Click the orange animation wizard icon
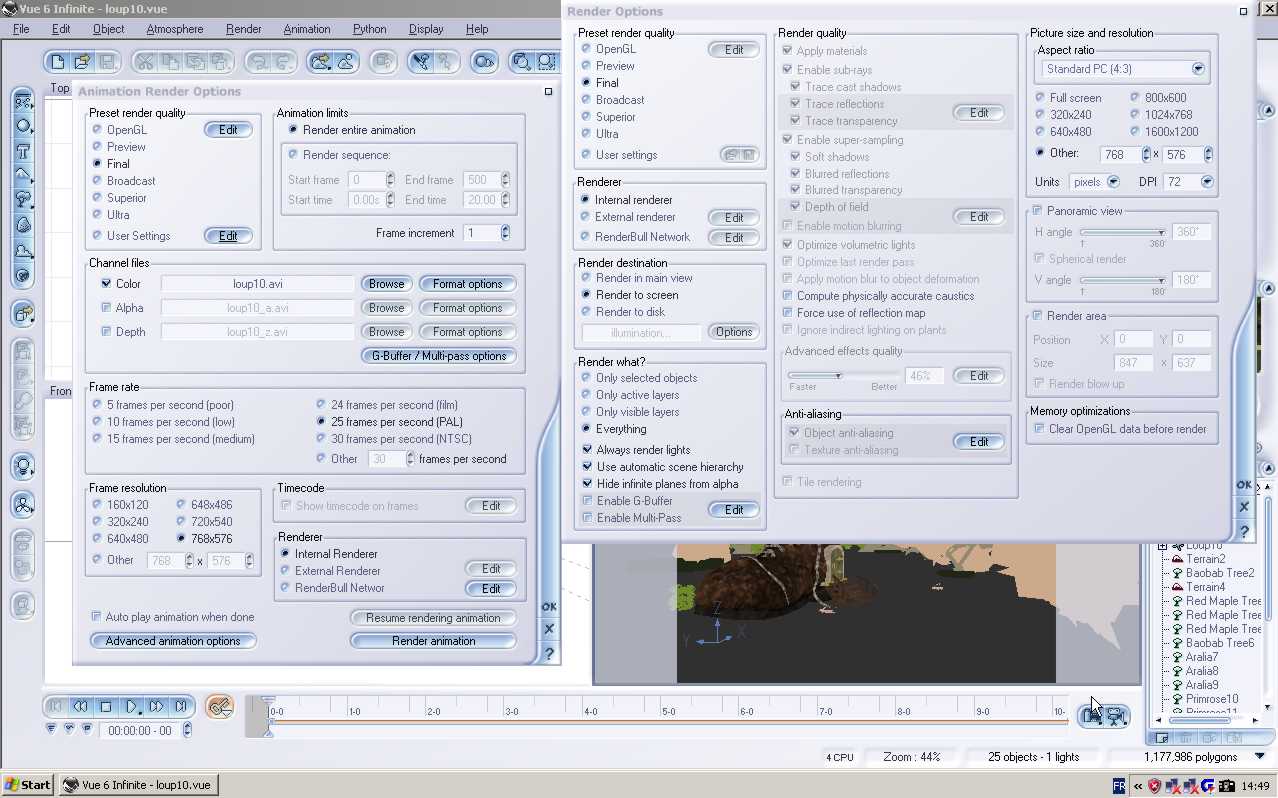Image resolution: width=1278 pixels, height=798 pixels. coord(219,707)
